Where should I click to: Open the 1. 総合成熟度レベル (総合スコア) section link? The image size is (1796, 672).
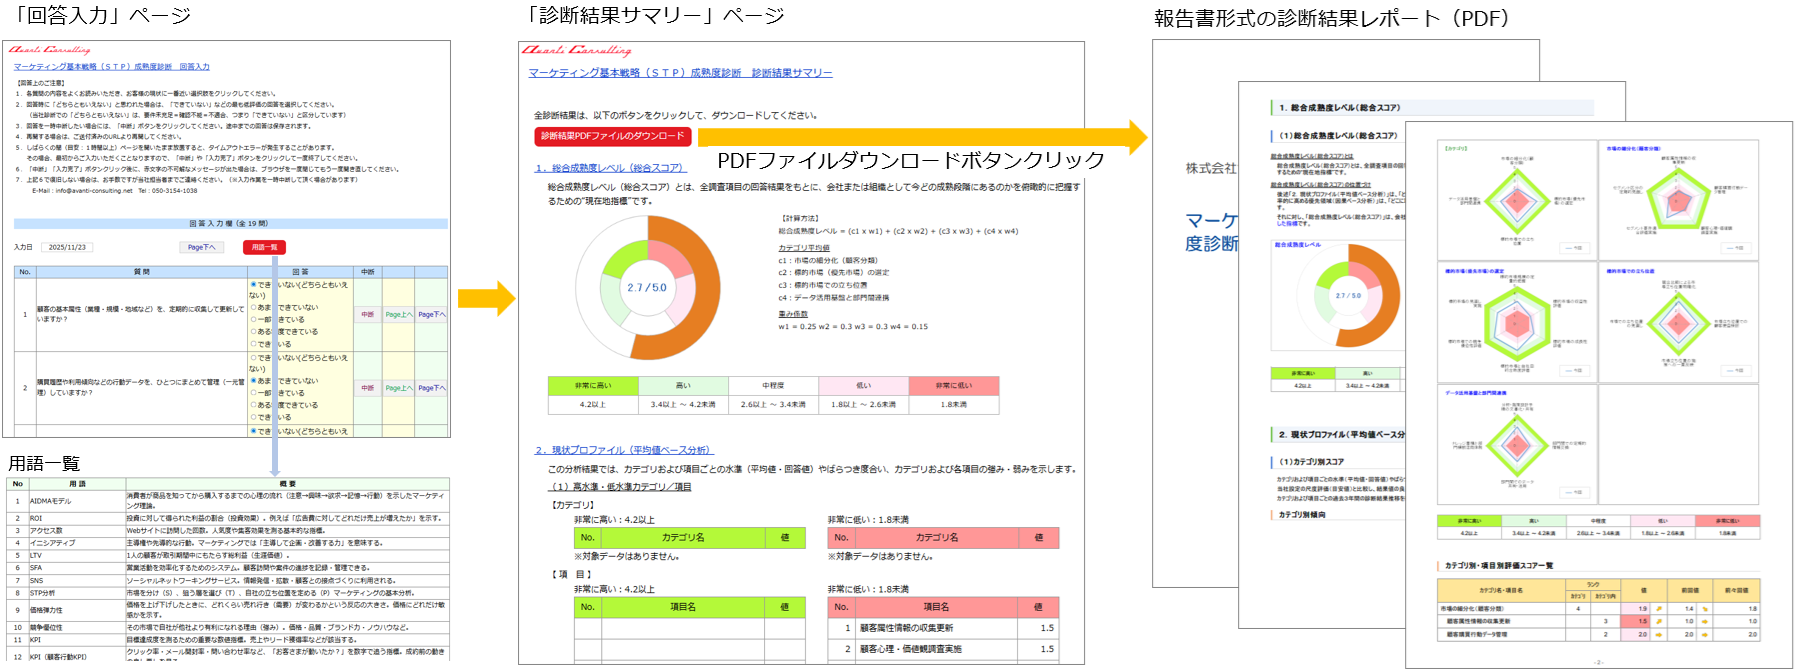(x=611, y=168)
